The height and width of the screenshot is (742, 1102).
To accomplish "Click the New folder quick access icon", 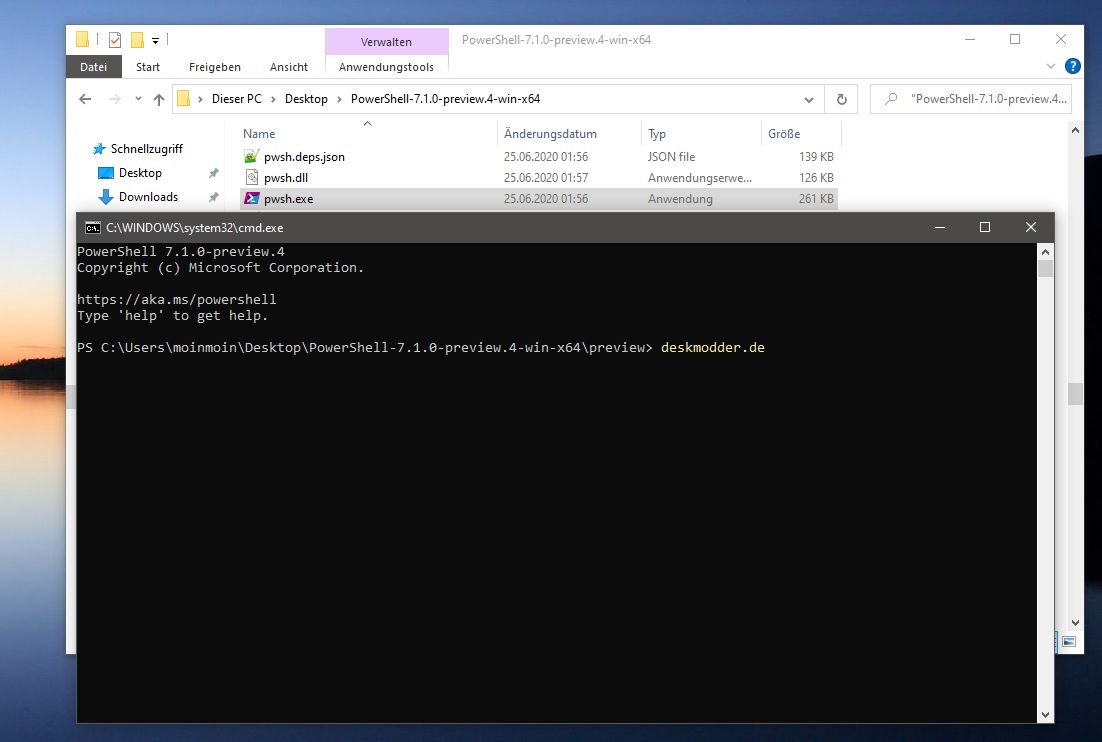I will (x=137, y=40).
